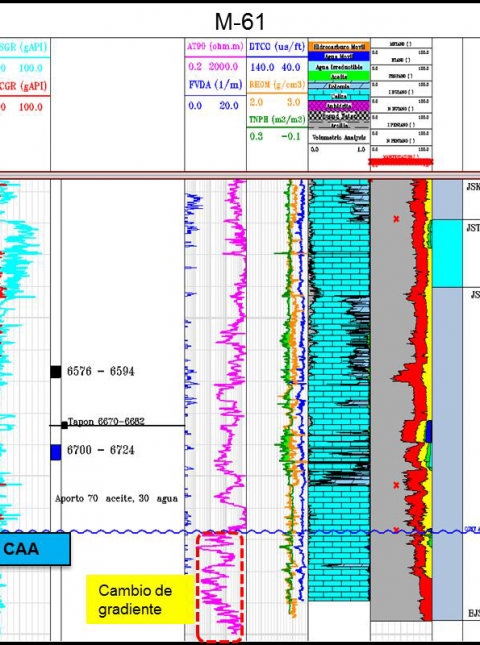The width and height of the screenshot is (480, 645).
Task: Select the Aceite green legend swatch
Action: (x=339, y=77)
